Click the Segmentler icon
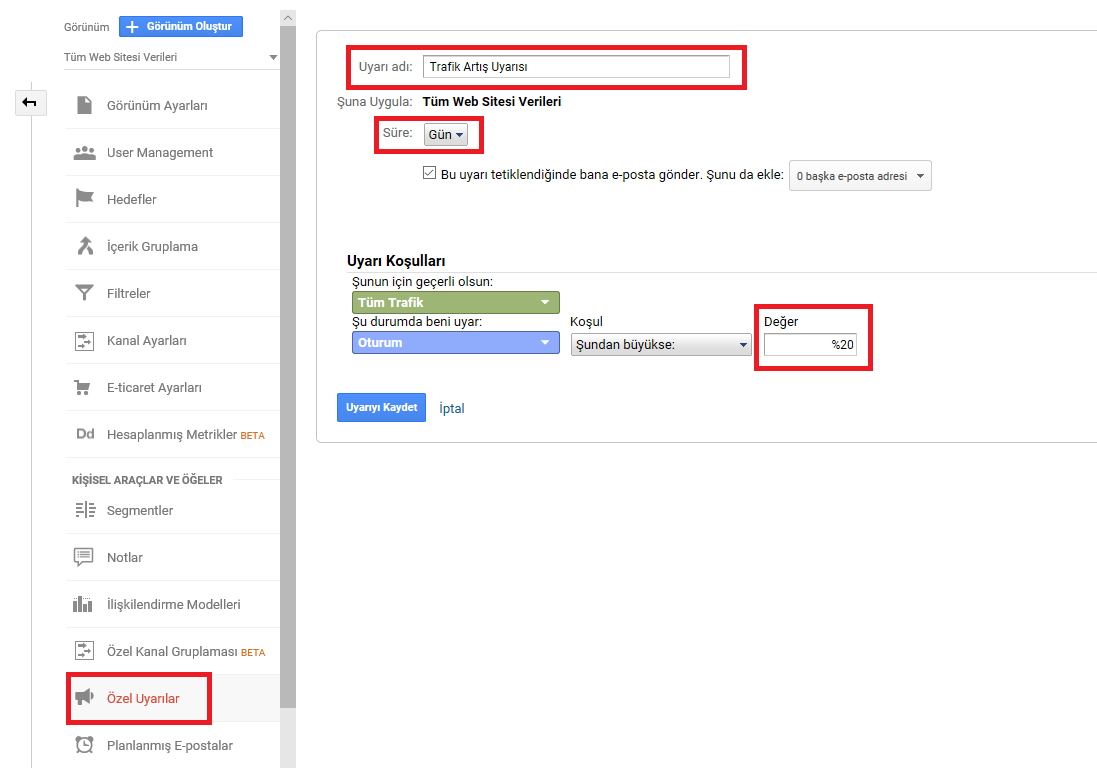Viewport: 1097px width, 768px height. [85, 510]
